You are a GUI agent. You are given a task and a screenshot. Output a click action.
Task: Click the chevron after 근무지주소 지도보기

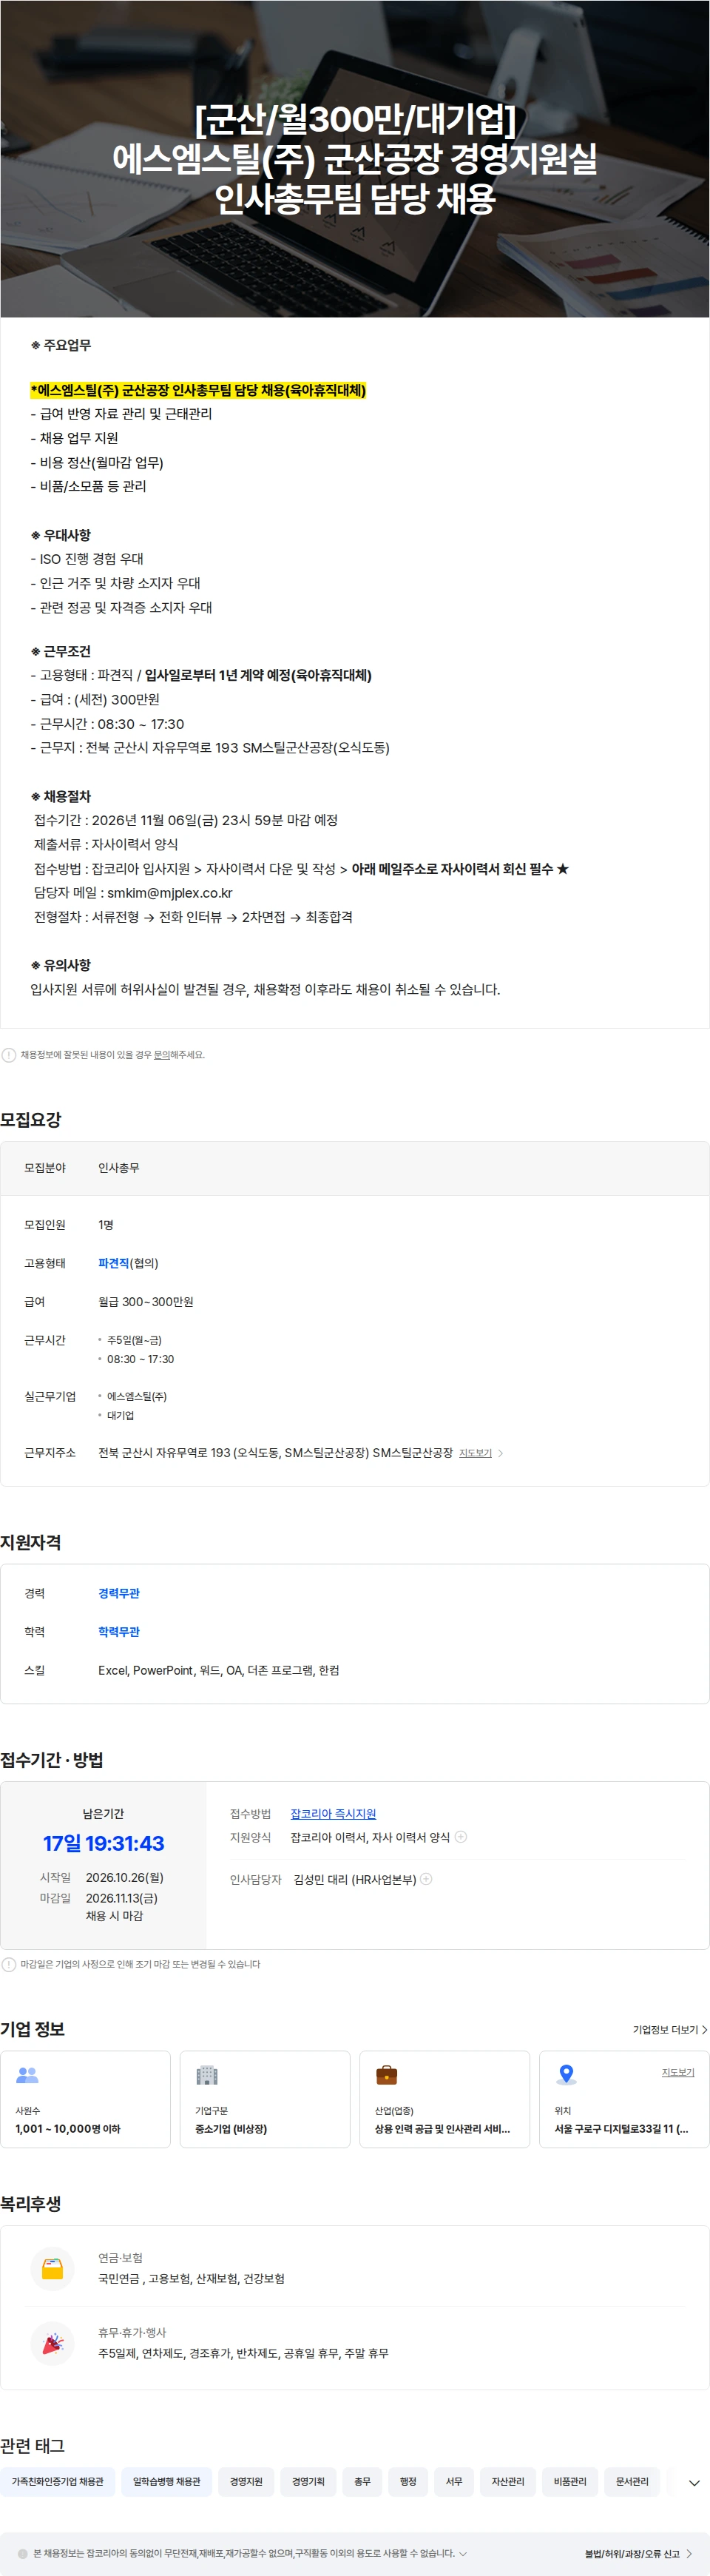tap(500, 1453)
